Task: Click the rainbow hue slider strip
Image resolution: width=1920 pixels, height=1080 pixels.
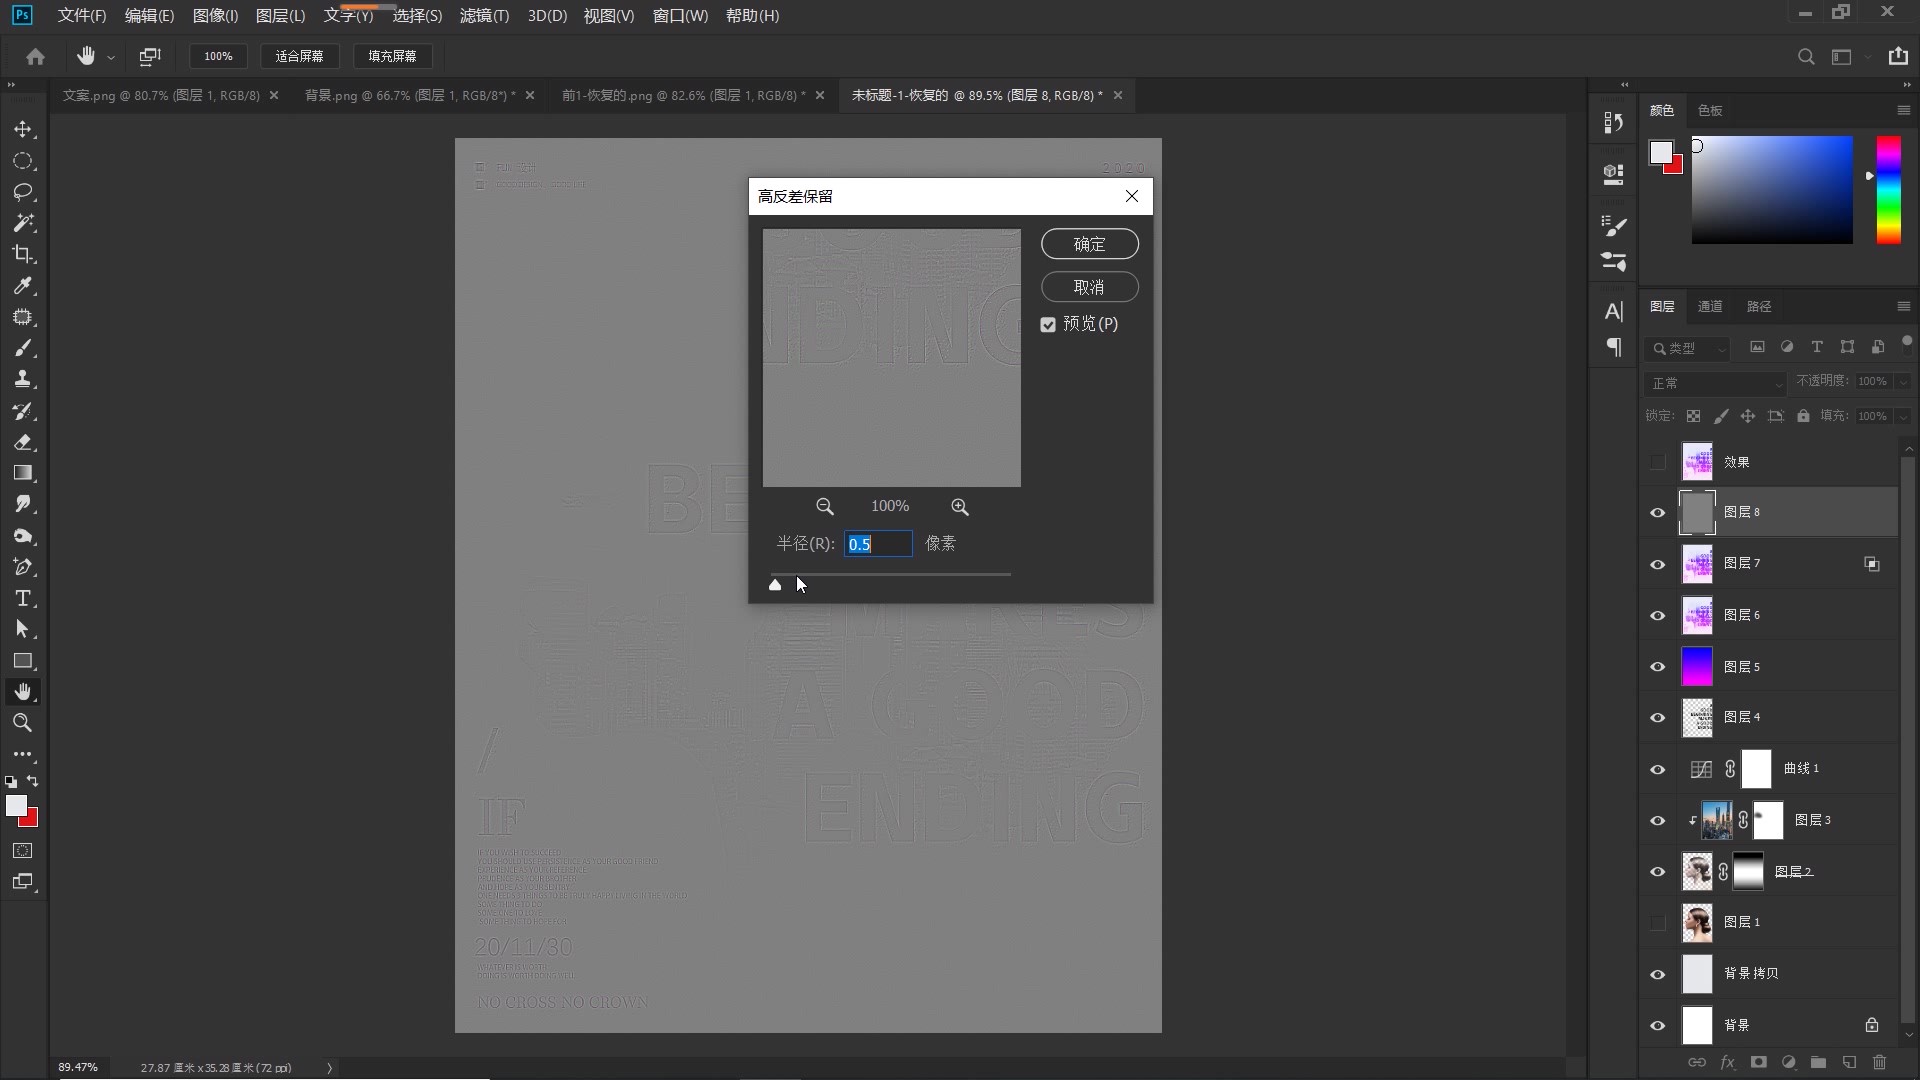Action: click(1888, 190)
